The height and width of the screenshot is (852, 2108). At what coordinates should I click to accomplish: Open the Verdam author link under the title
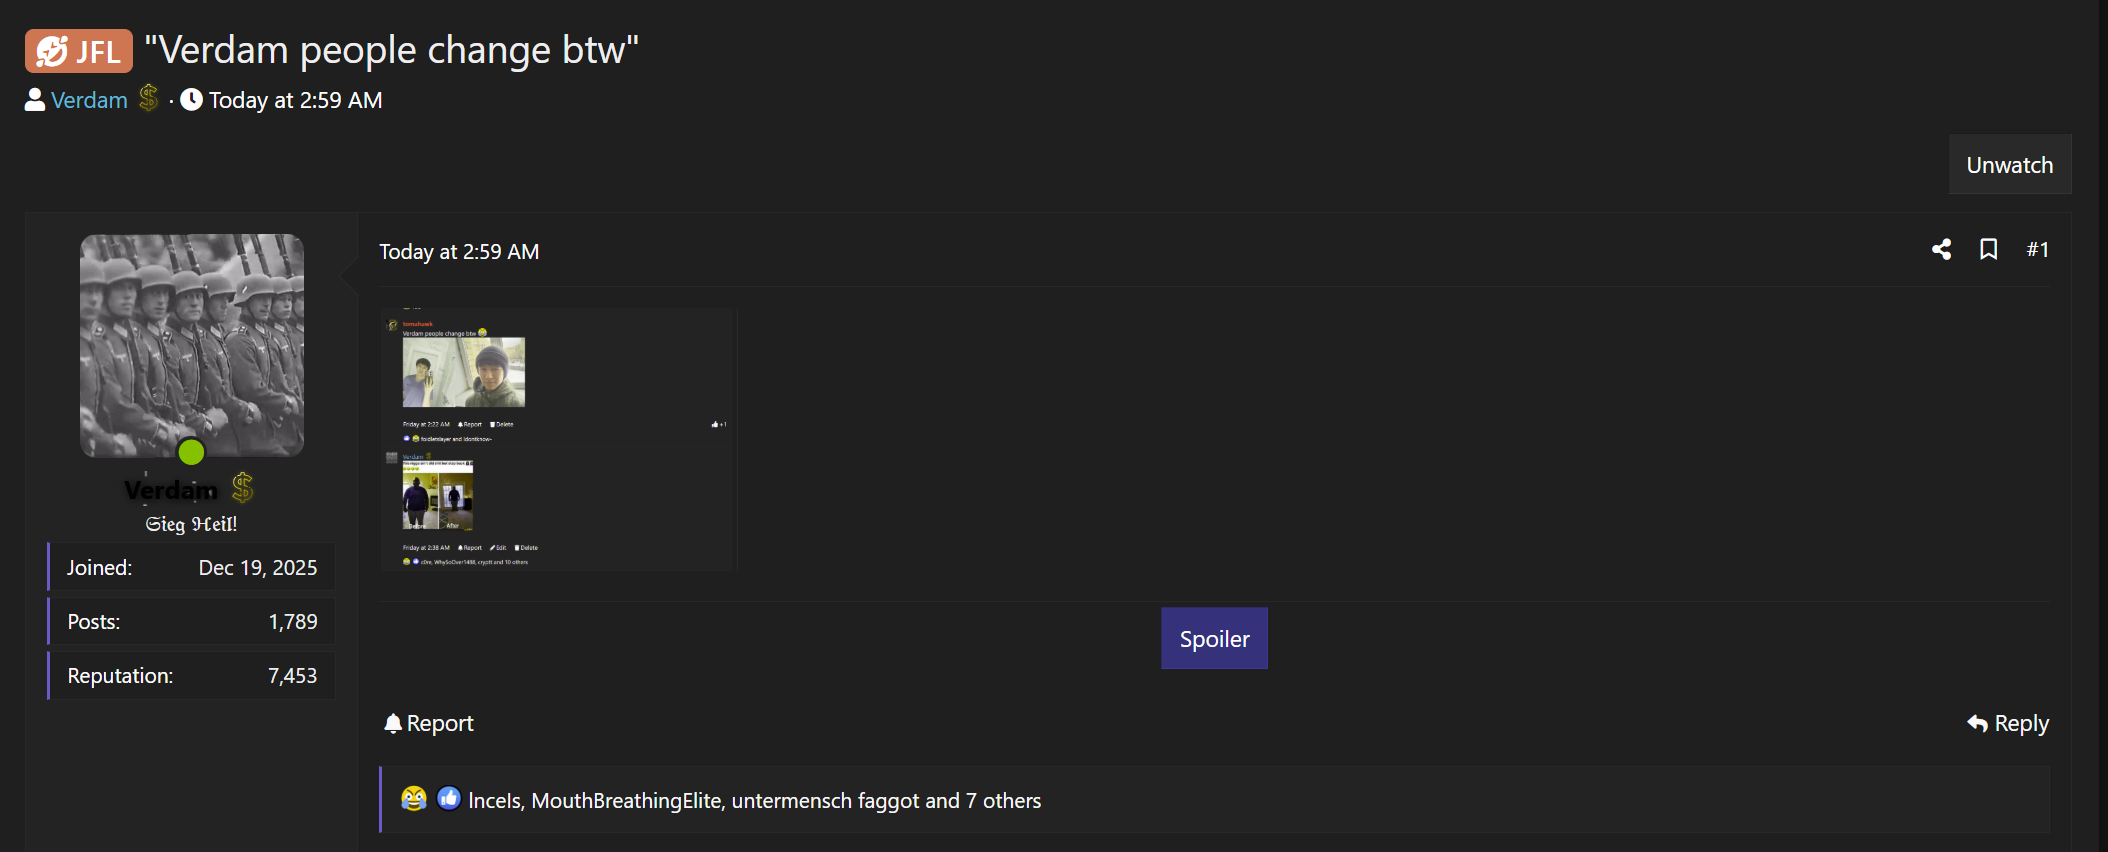pyautogui.click(x=89, y=100)
